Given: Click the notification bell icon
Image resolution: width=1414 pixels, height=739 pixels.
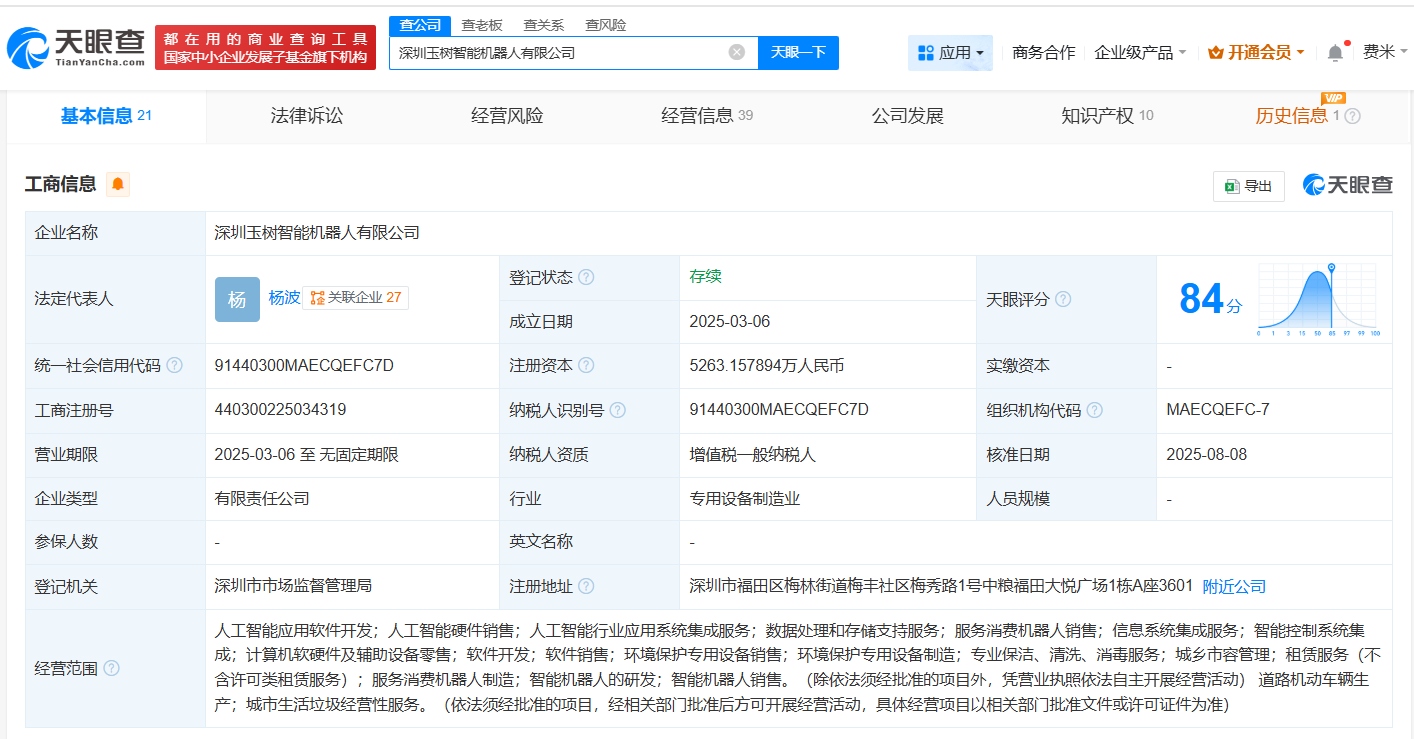Looking at the screenshot, I should tap(1334, 50).
